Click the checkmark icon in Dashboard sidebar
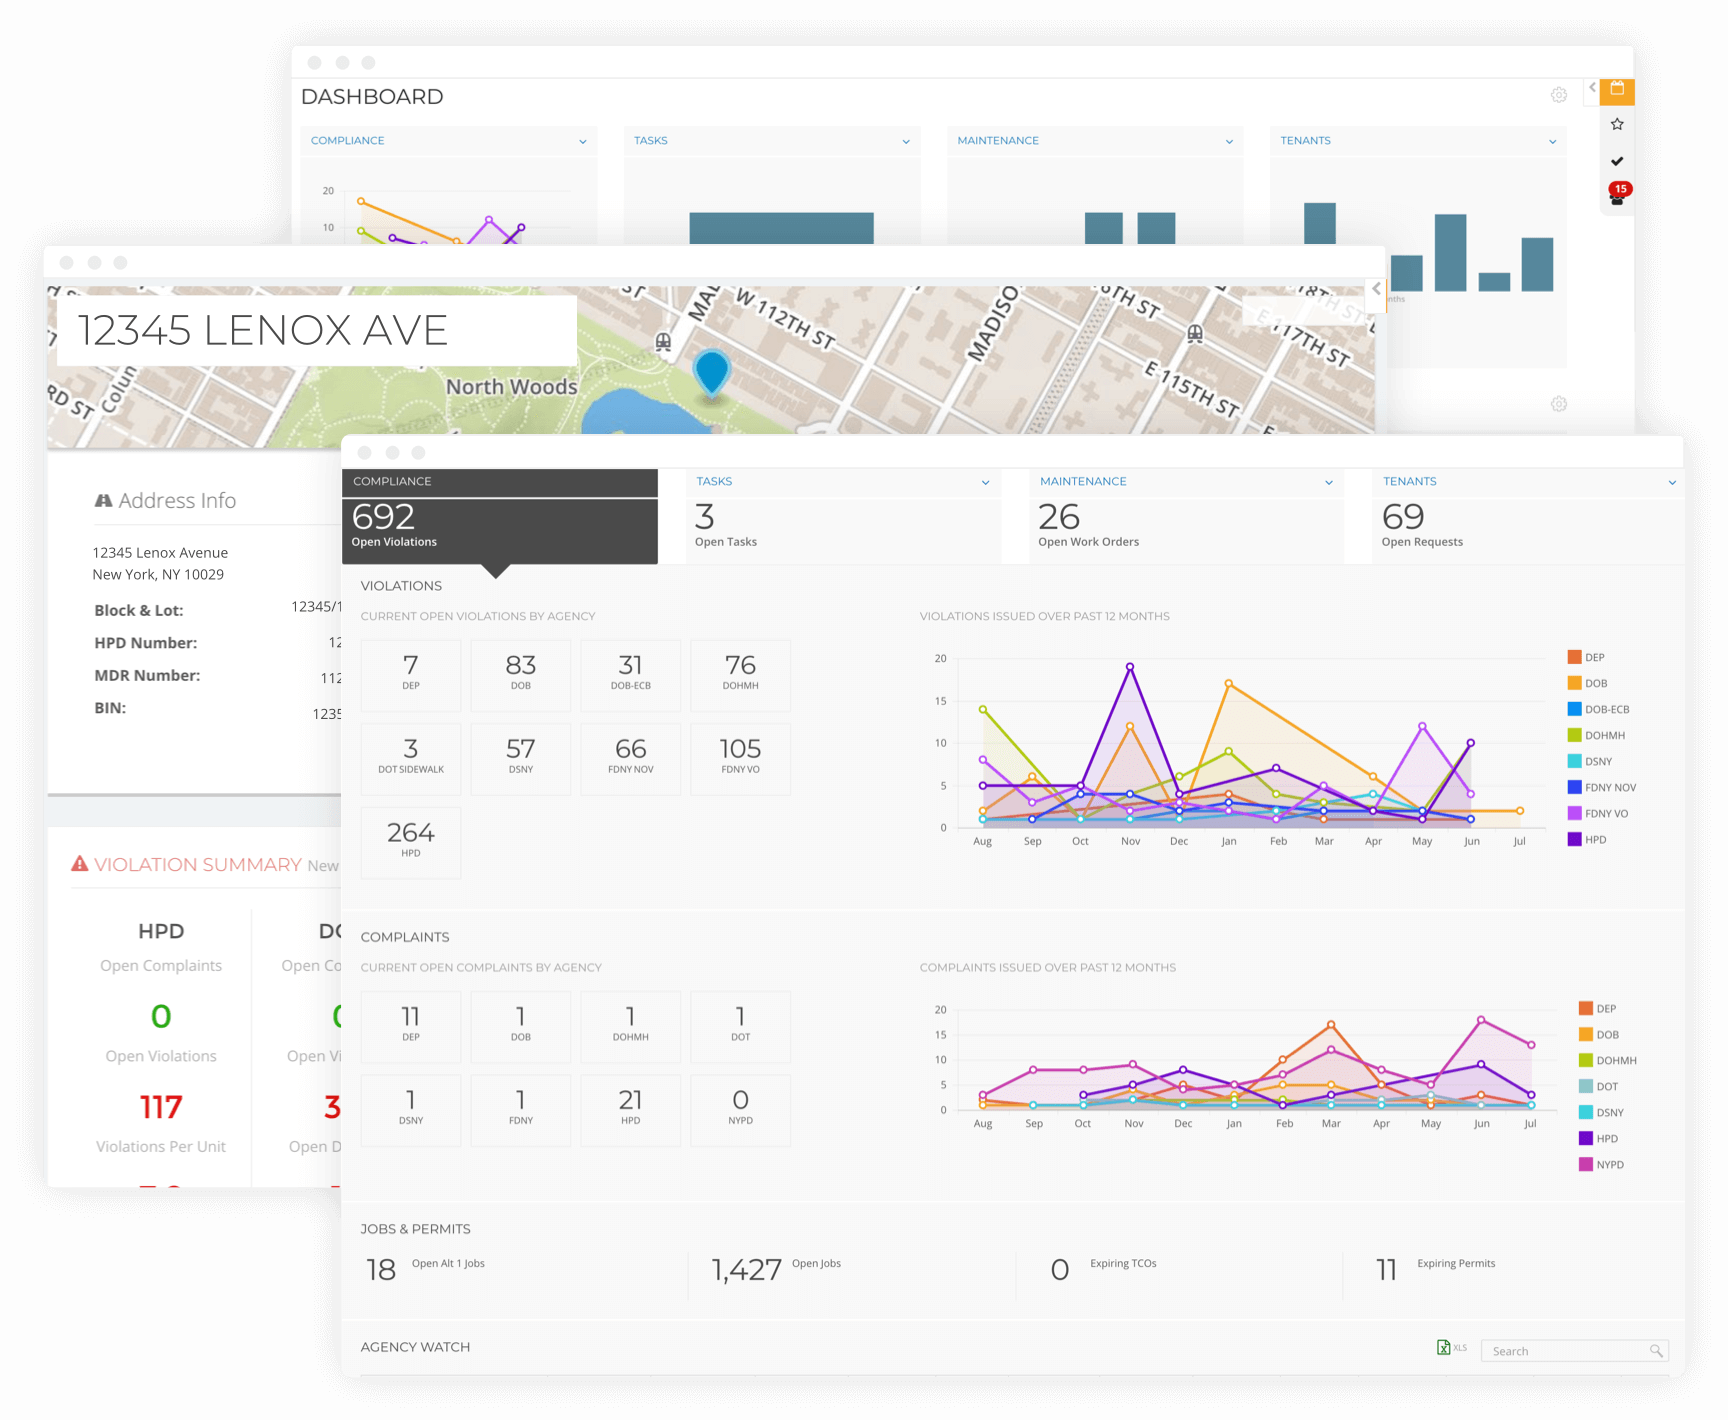The width and height of the screenshot is (1728, 1420). [x=1617, y=161]
